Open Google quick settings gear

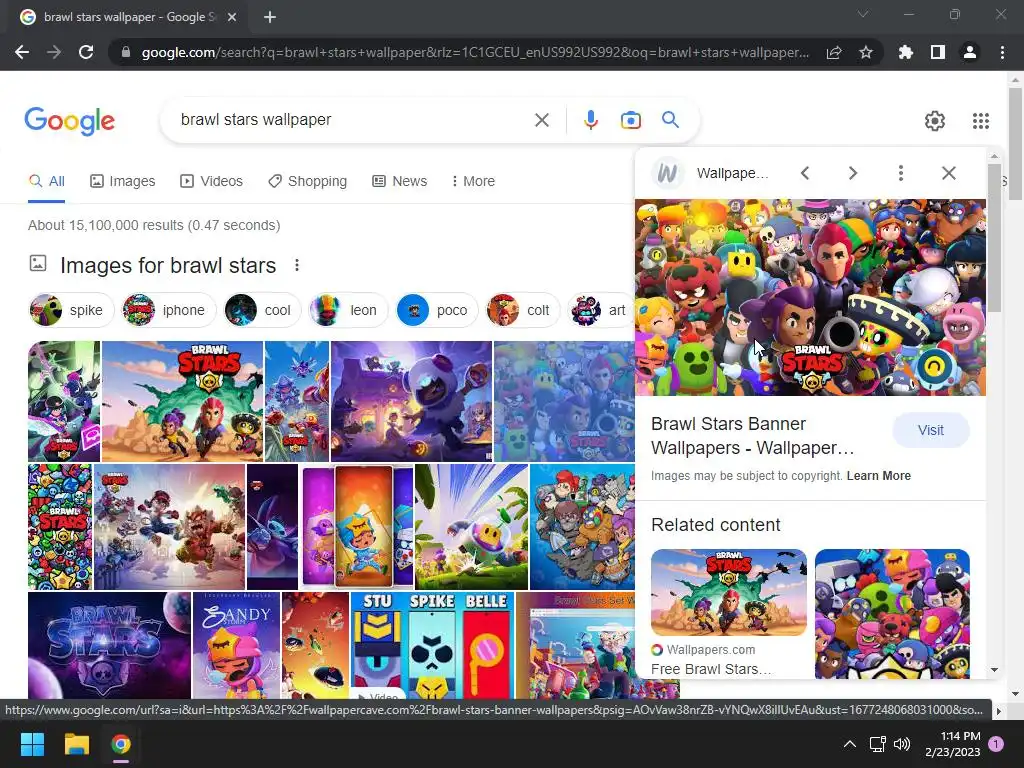pyautogui.click(x=935, y=121)
